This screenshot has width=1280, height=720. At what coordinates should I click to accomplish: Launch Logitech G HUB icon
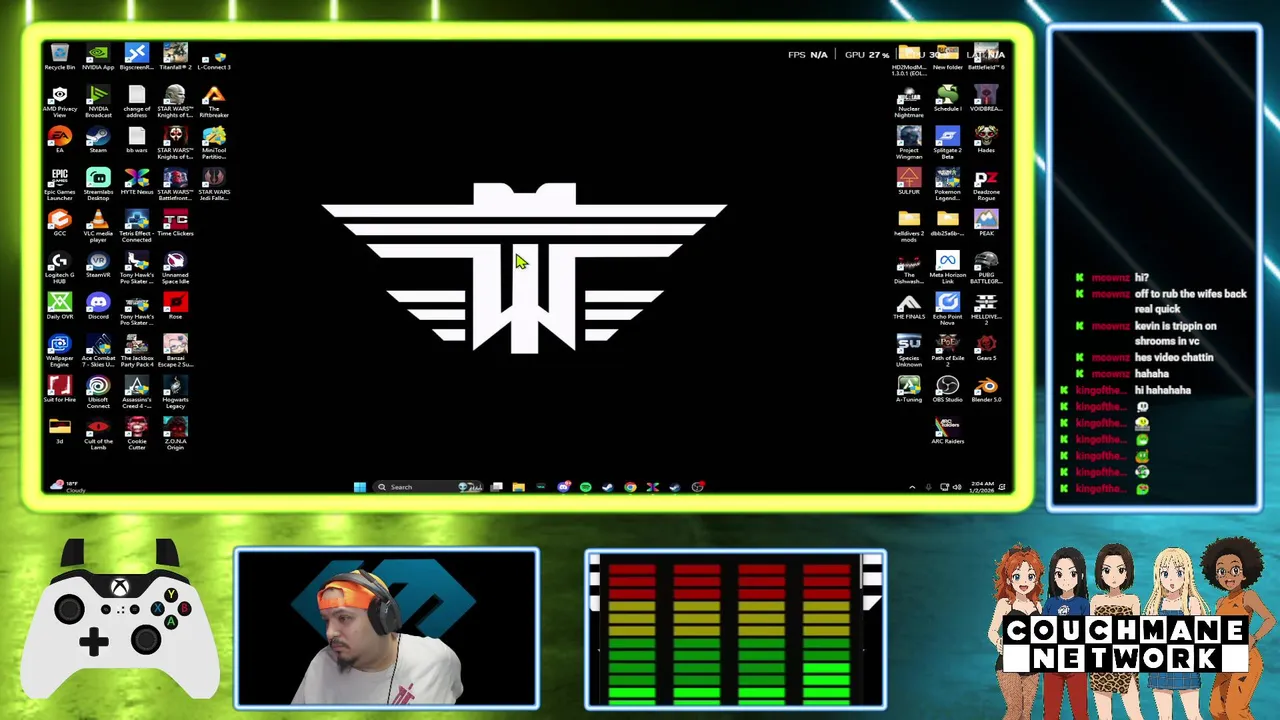(60, 268)
